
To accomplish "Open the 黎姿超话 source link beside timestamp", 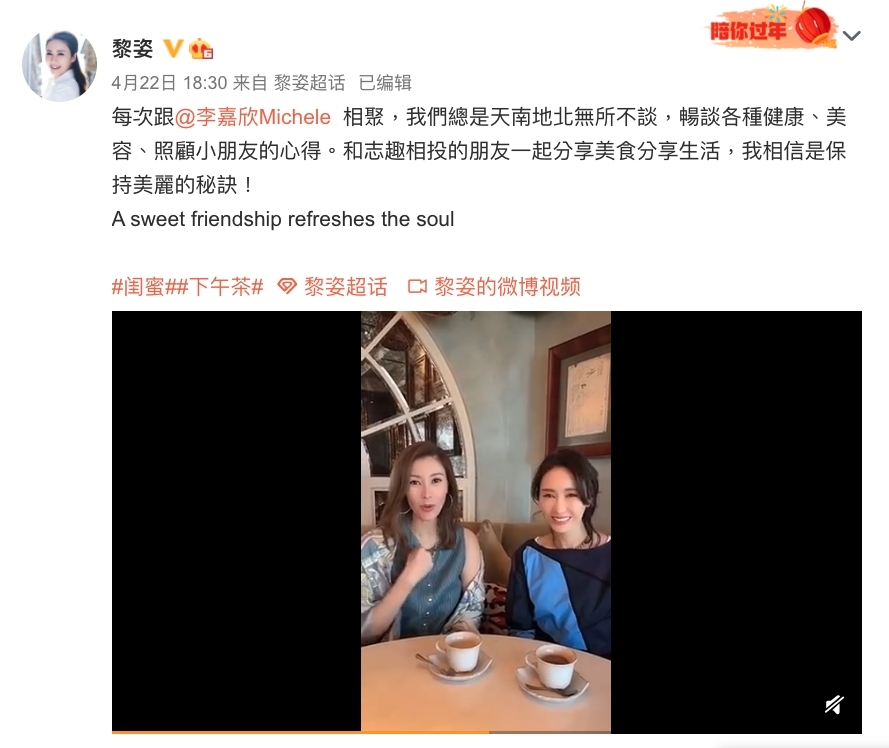I will tap(310, 83).
